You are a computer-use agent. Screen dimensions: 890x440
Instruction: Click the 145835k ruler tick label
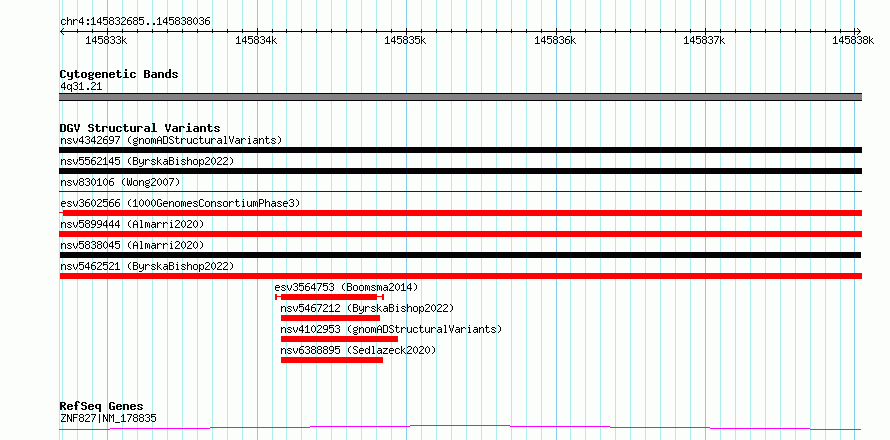click(x=405, y=40)
